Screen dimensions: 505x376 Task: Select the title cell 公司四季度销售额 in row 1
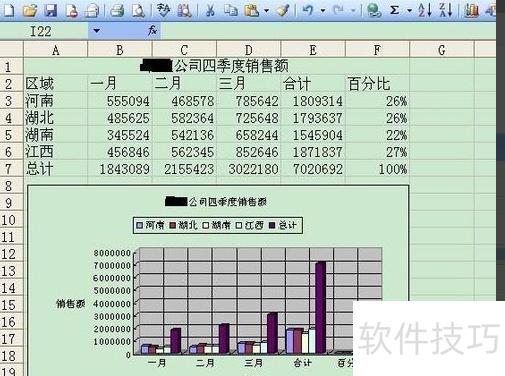(x=216, y=66)
